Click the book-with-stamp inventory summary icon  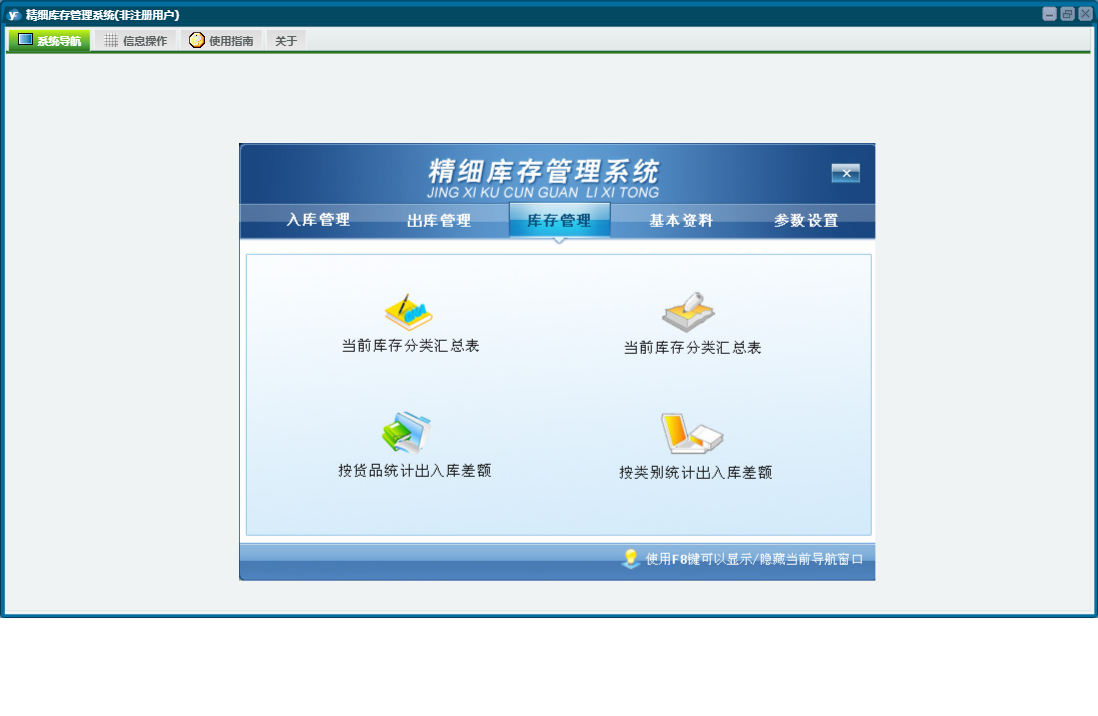689,311
